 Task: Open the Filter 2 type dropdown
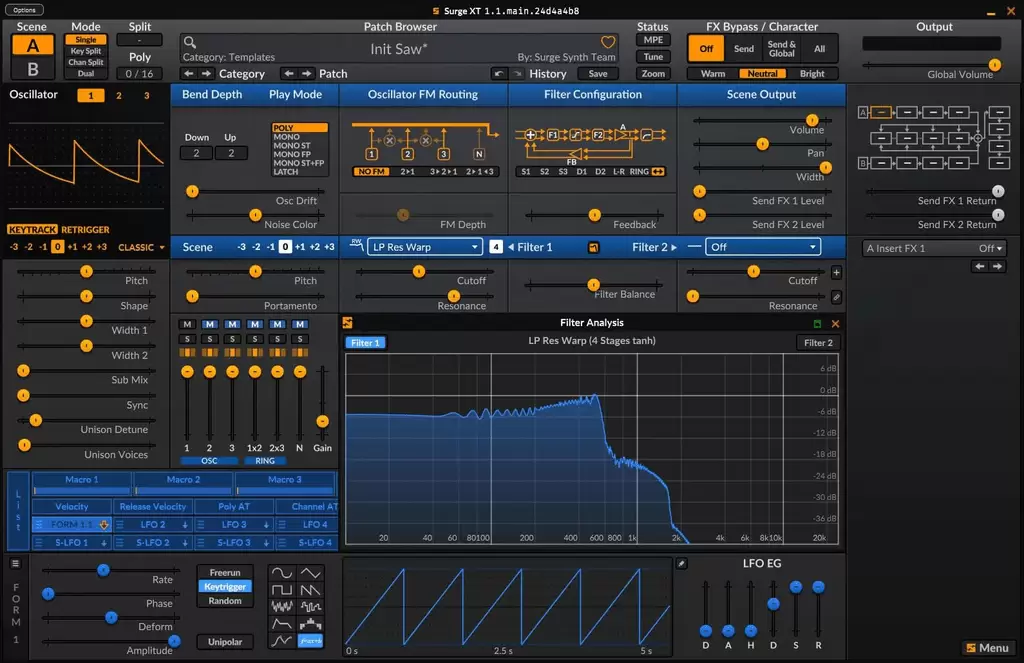tap(762, 247)
